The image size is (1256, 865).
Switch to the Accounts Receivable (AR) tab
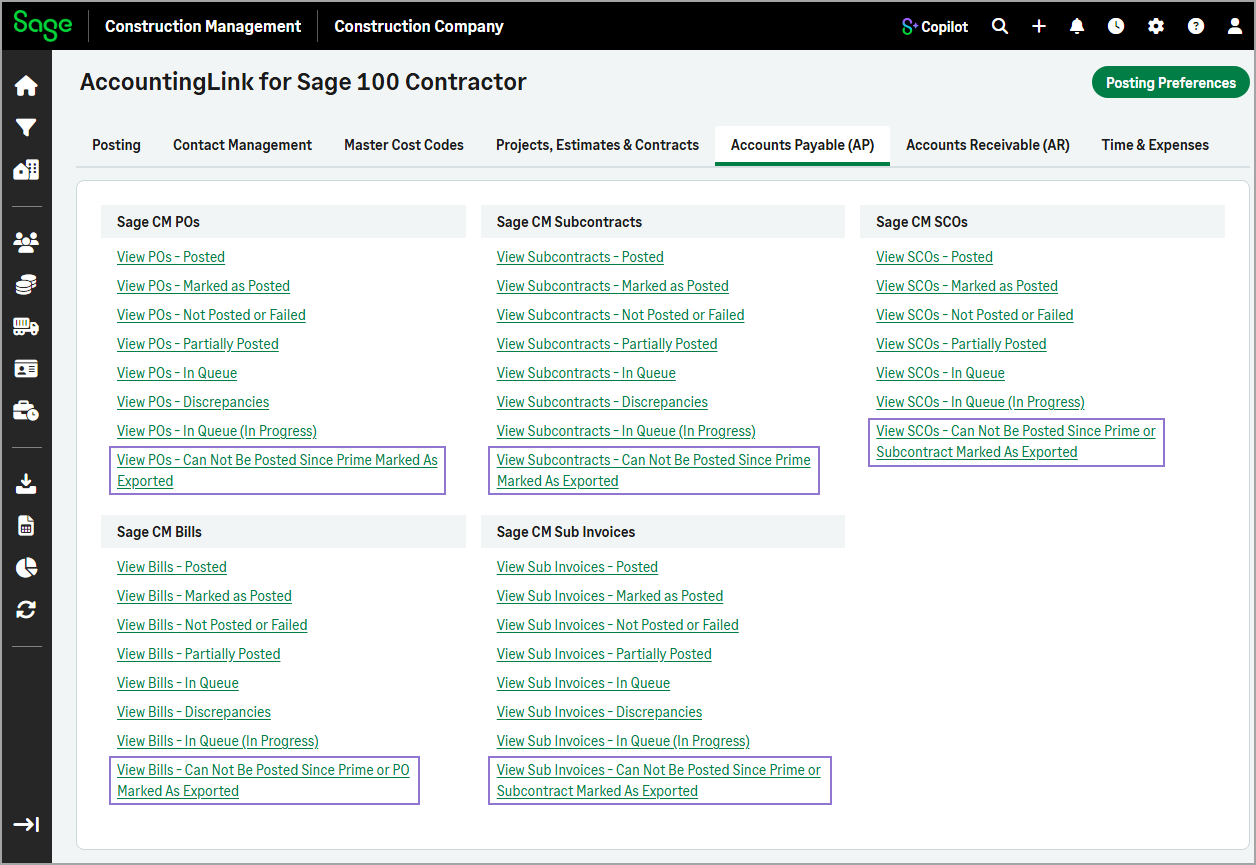click(988, 145)
